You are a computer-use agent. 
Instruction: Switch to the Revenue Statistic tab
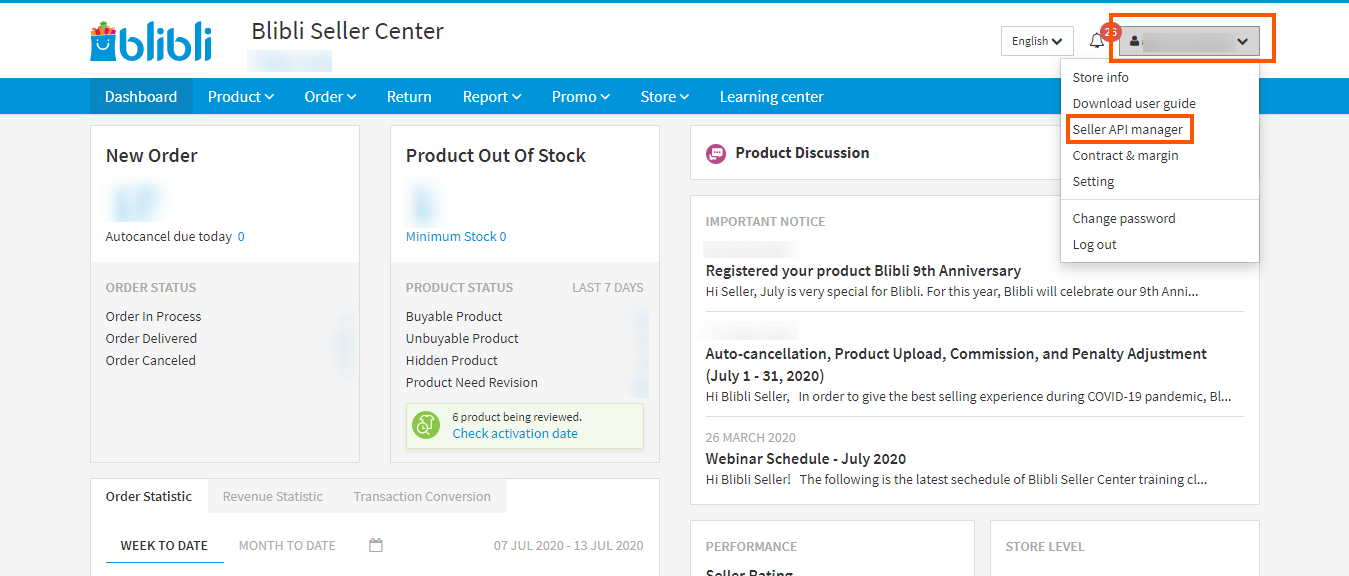pos(273,496)
